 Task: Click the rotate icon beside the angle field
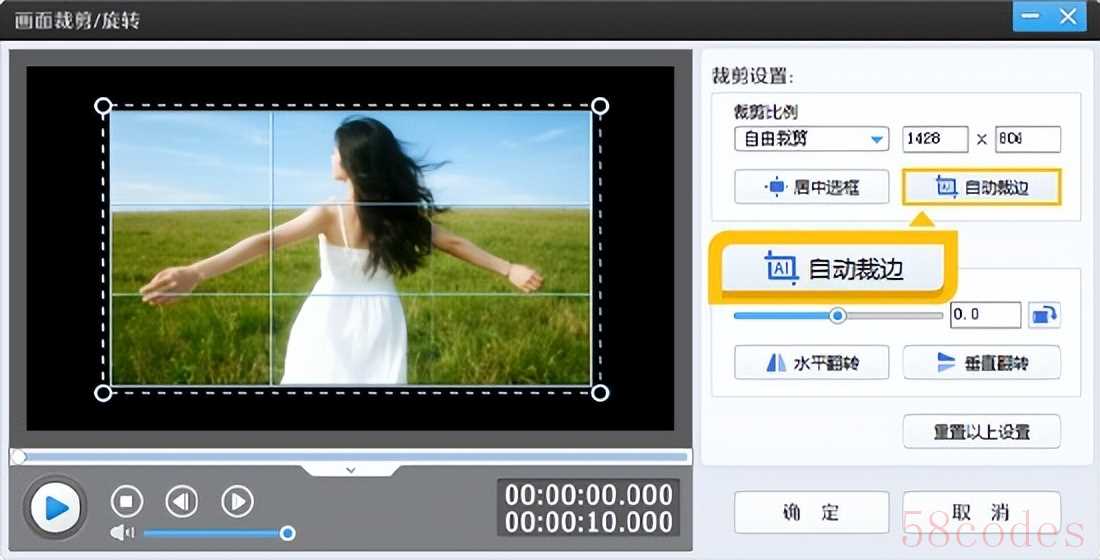(1045, 315)
